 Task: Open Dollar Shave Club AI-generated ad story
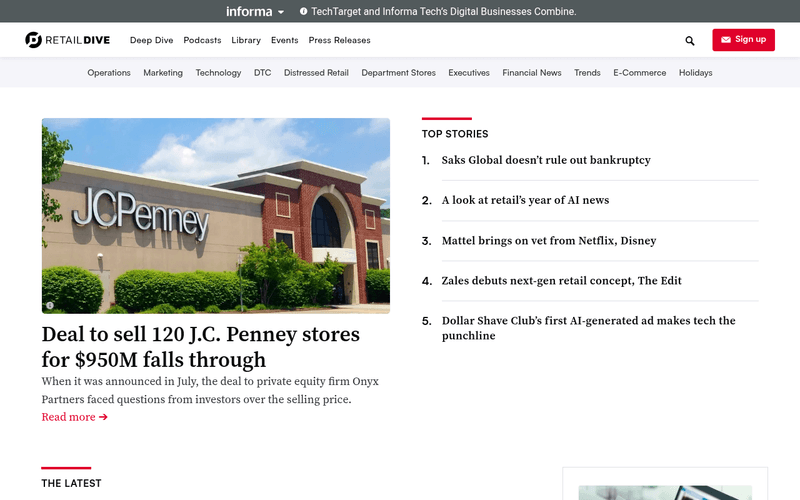589,328
